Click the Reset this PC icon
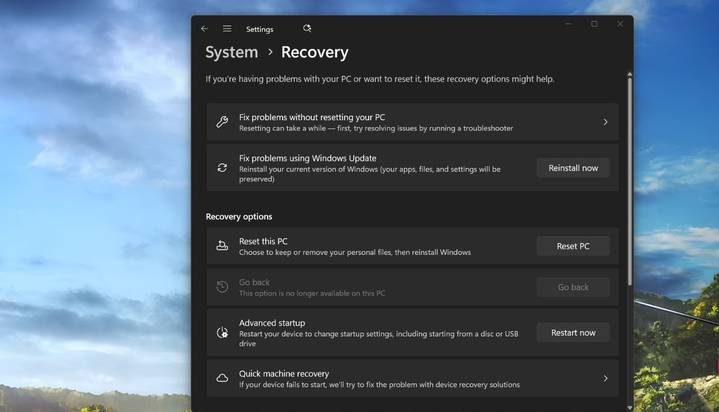Screen dimensions: 719x412 [222, 246]
